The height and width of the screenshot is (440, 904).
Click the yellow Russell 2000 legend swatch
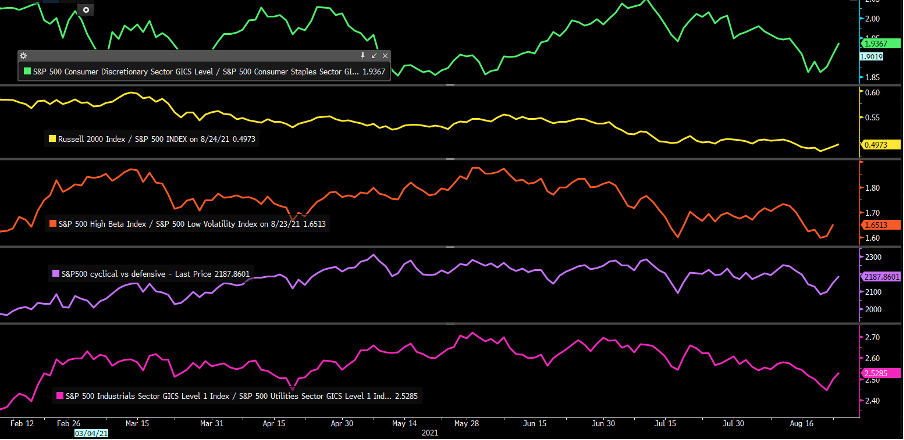pos(52,138)
